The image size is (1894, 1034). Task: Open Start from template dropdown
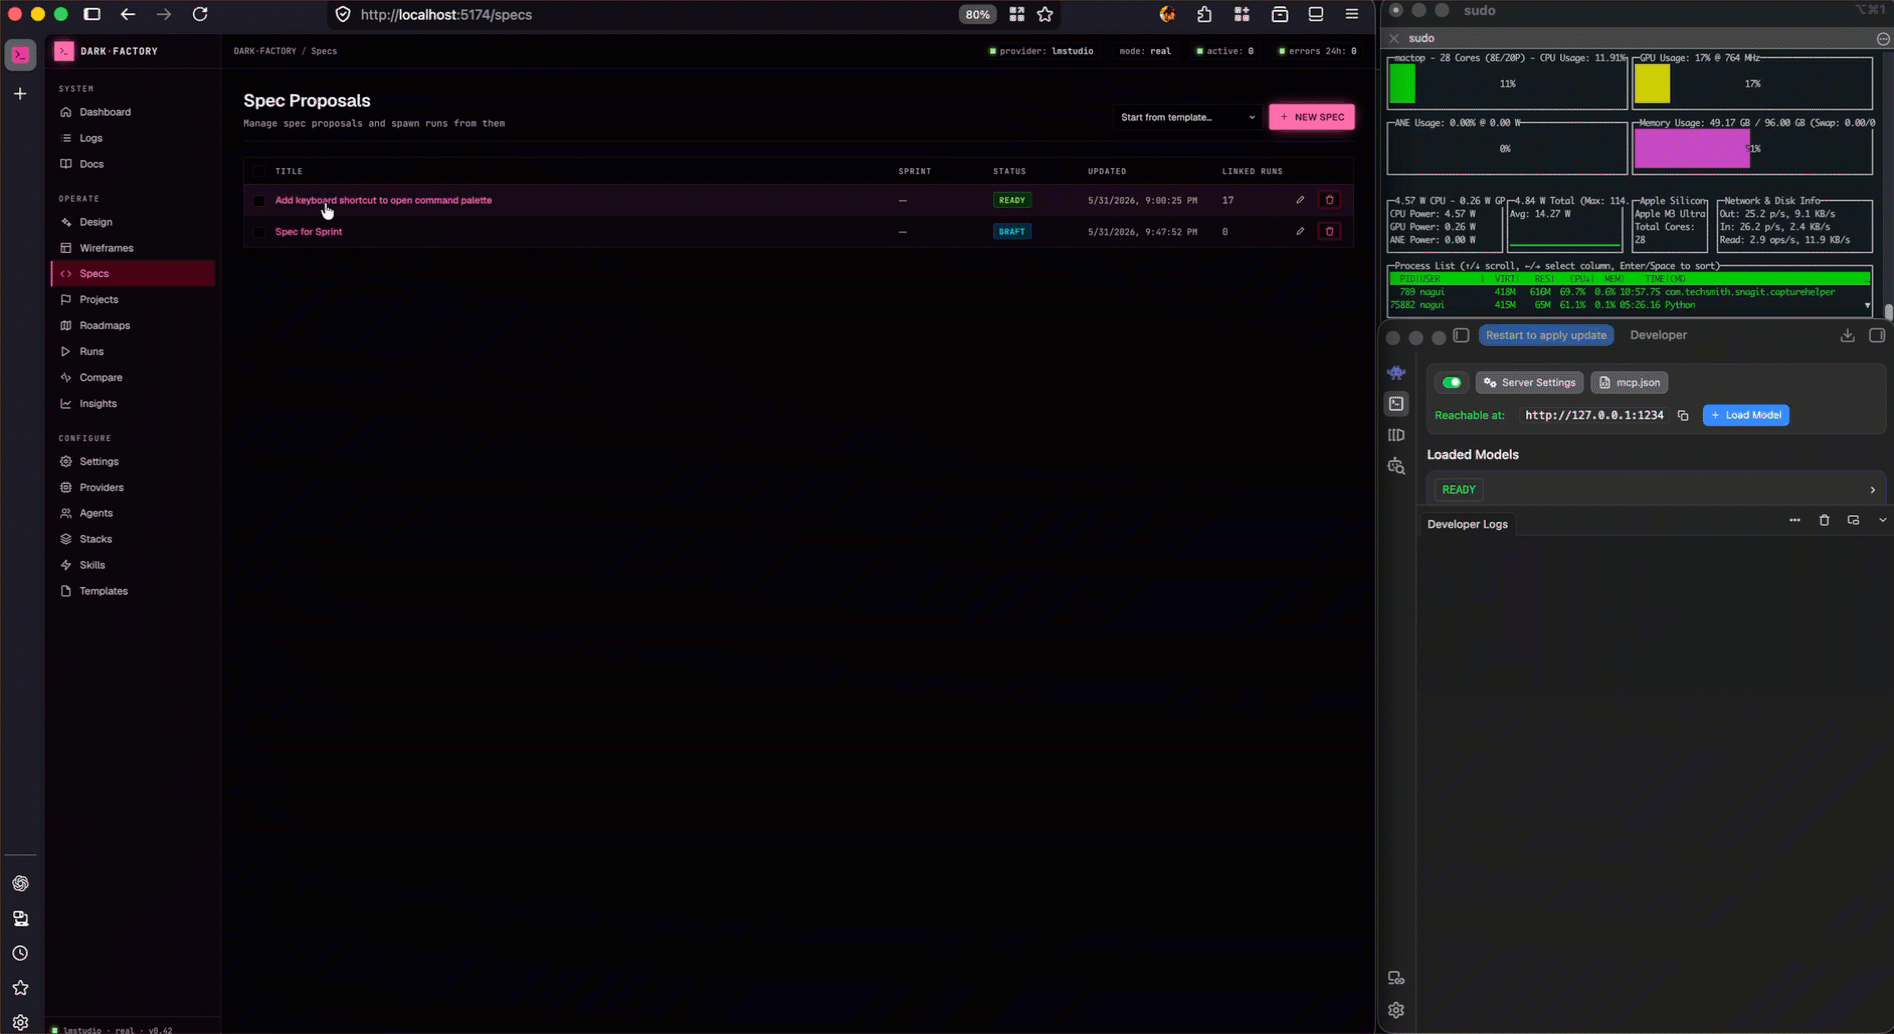(x=1187, y=117)
